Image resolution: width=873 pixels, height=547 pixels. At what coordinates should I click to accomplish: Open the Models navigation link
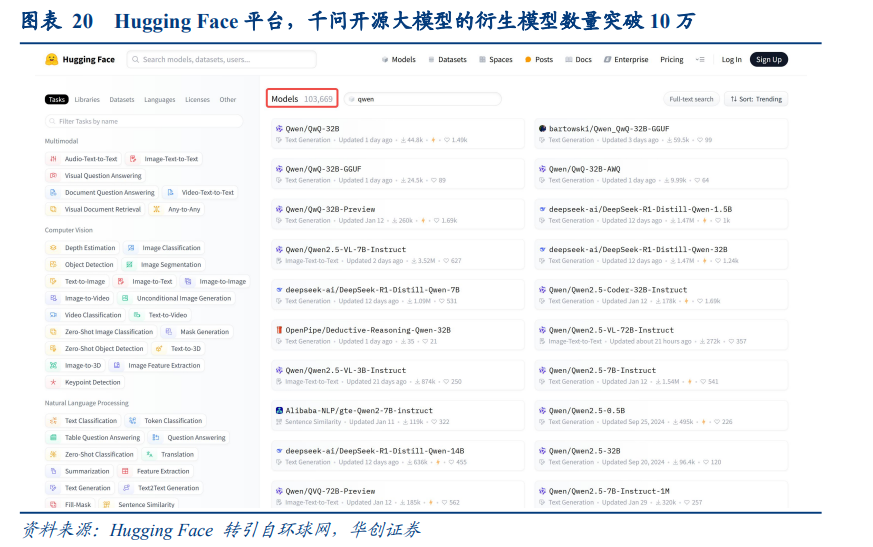tap(399, 60)
